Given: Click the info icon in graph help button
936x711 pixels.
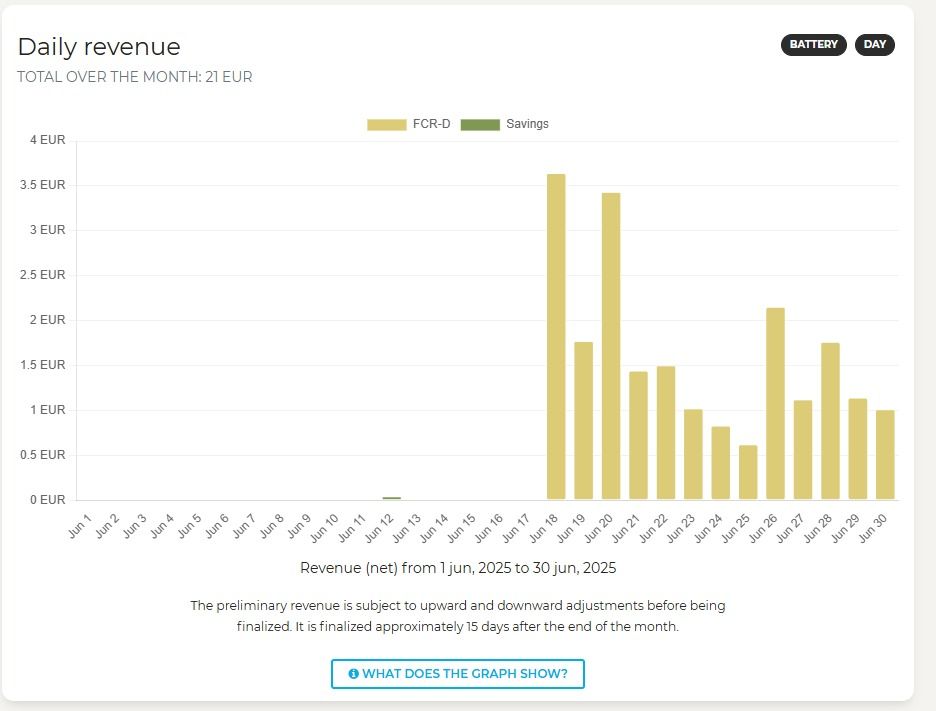Looking at the screenshot, I should (x=353, y=674).
